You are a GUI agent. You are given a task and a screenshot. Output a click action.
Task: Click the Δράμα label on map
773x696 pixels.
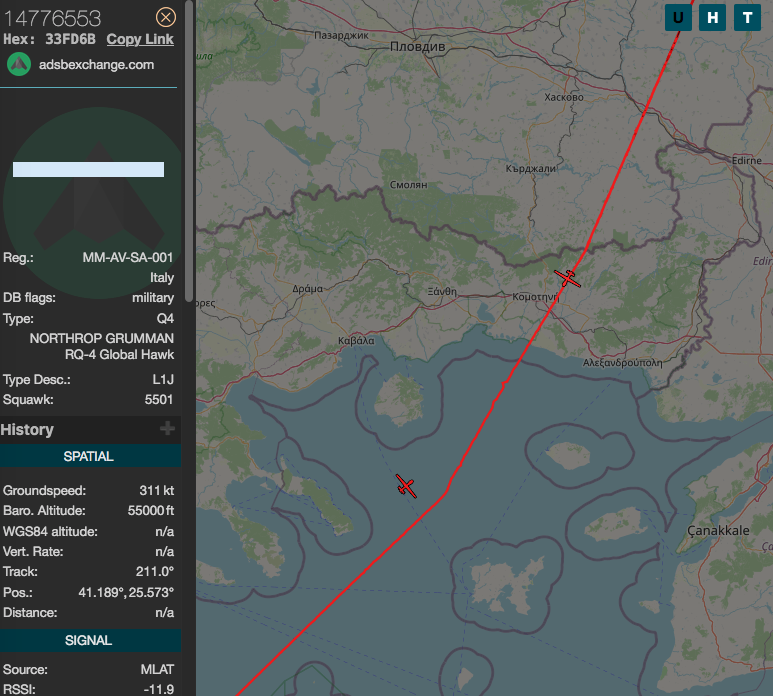308,289
